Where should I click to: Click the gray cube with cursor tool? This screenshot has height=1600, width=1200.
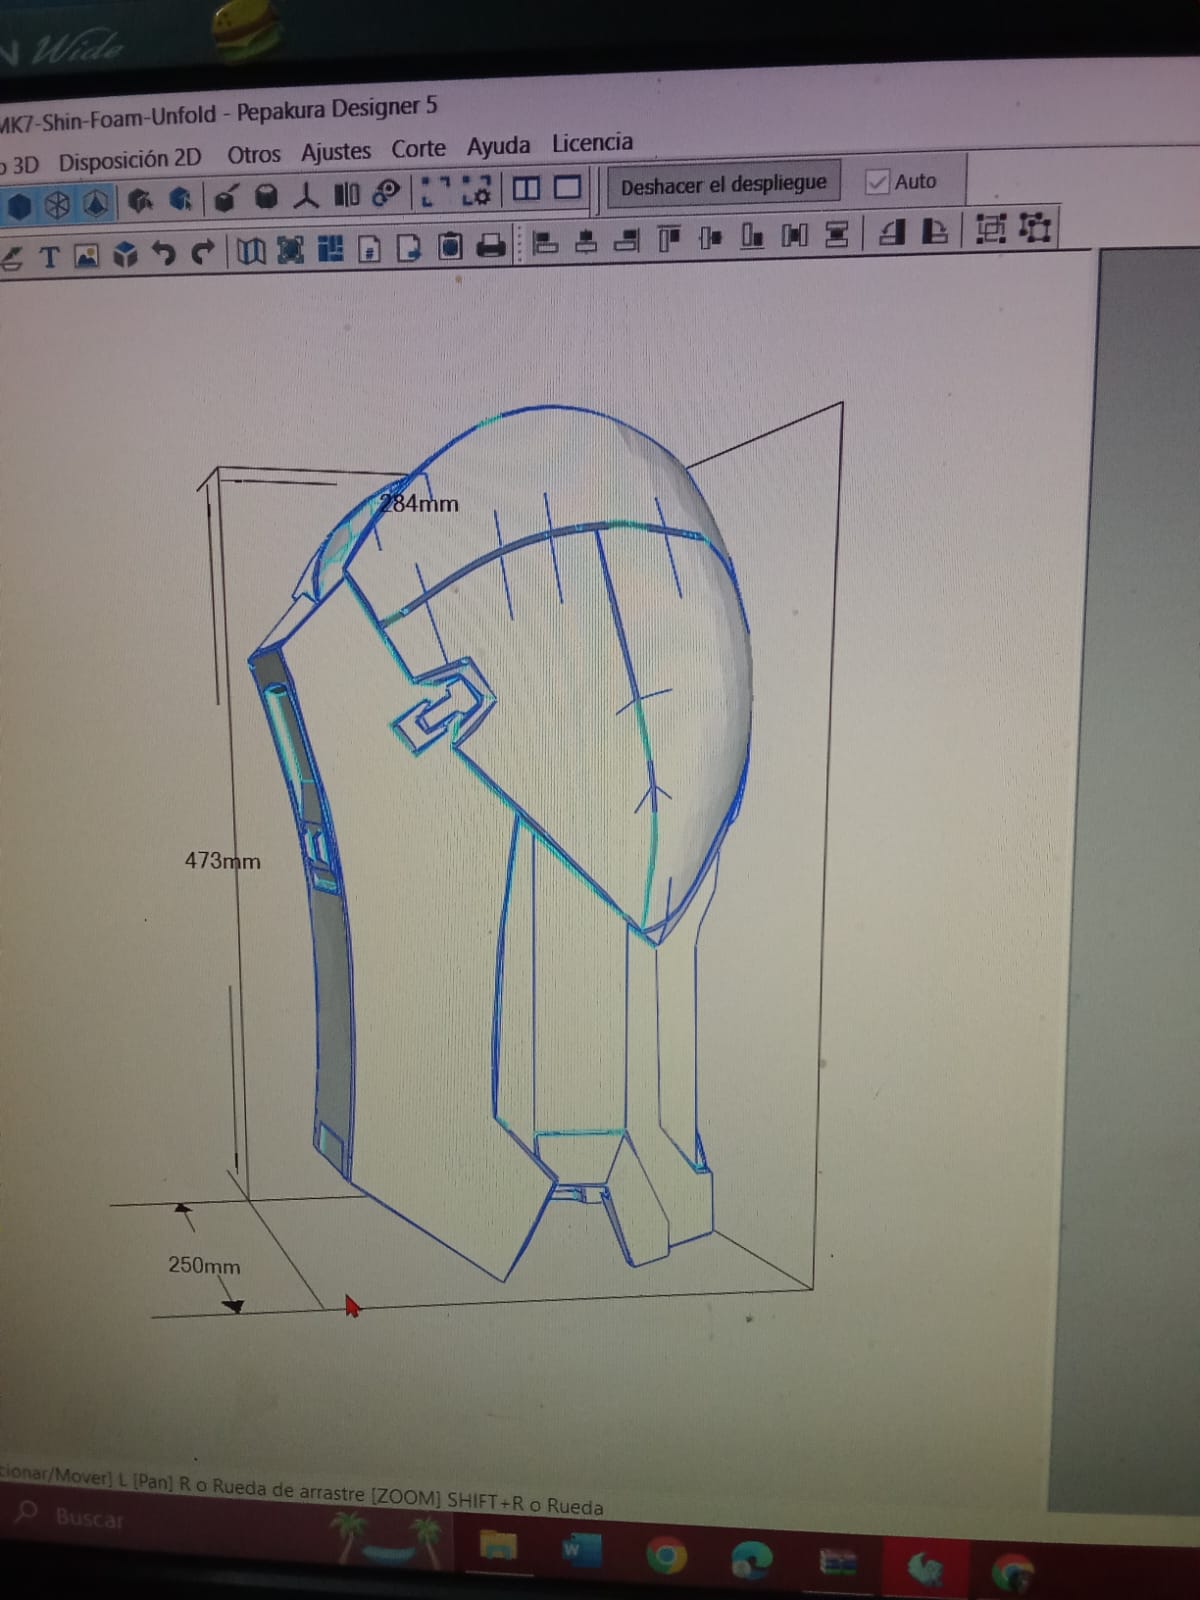click(140, 202)
